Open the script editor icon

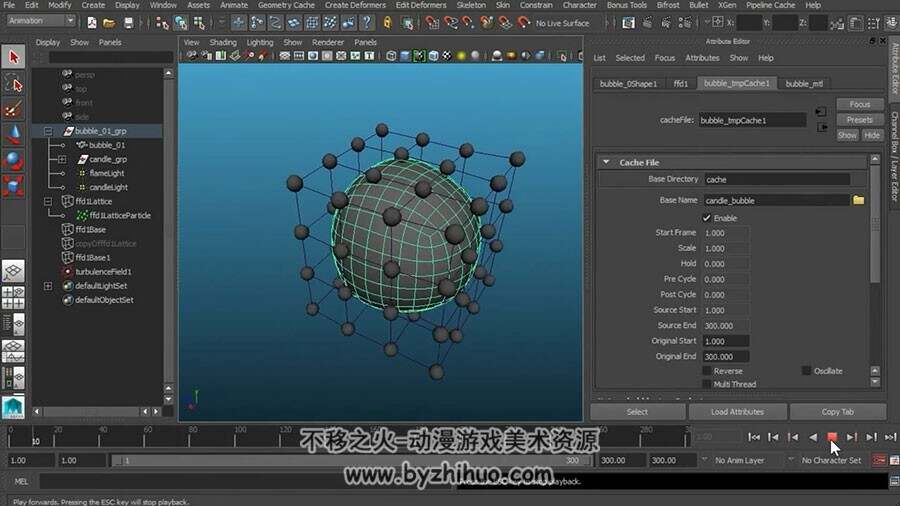[894, 481]
